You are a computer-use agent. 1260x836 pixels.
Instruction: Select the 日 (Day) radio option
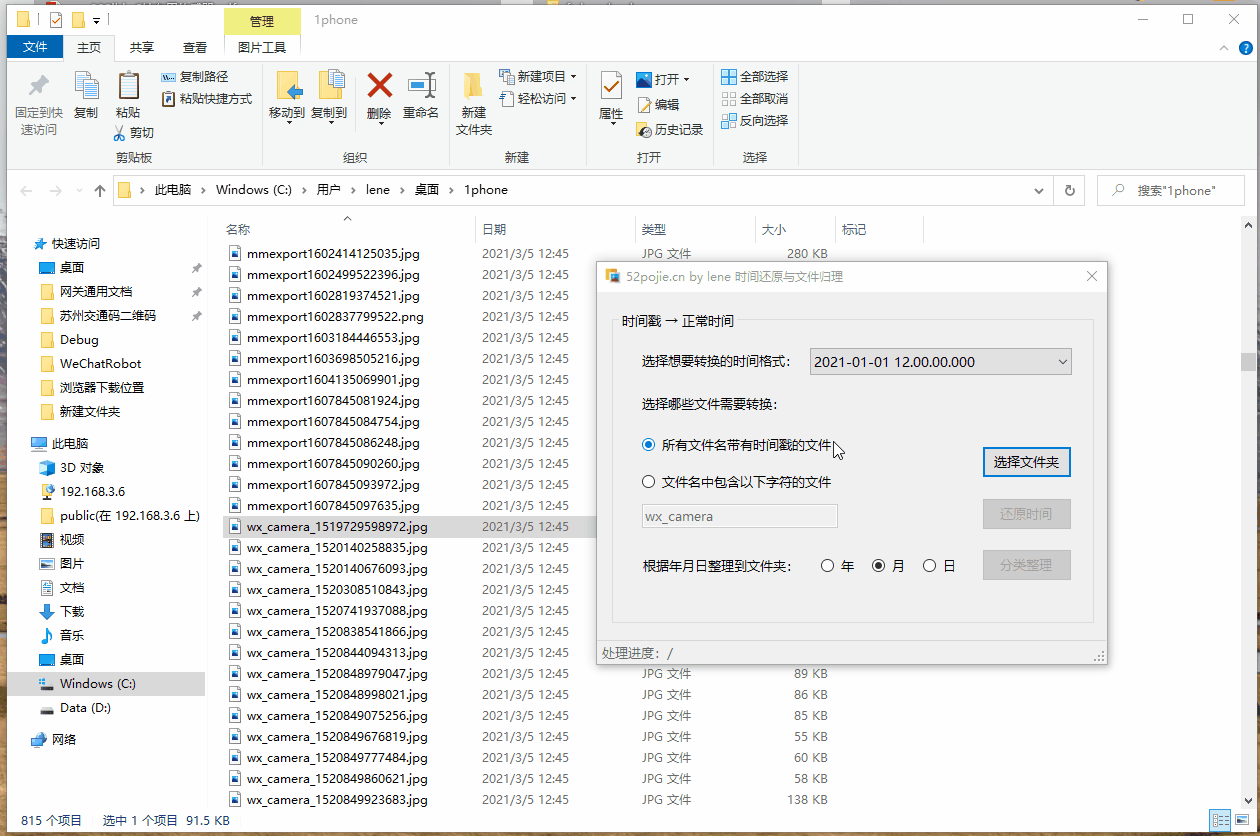click(929, 564)
